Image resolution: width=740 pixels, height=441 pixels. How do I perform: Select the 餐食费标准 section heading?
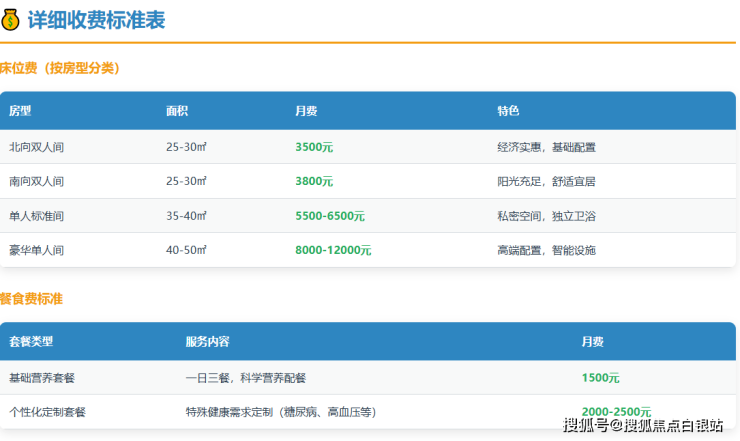[x=32, y=299]
